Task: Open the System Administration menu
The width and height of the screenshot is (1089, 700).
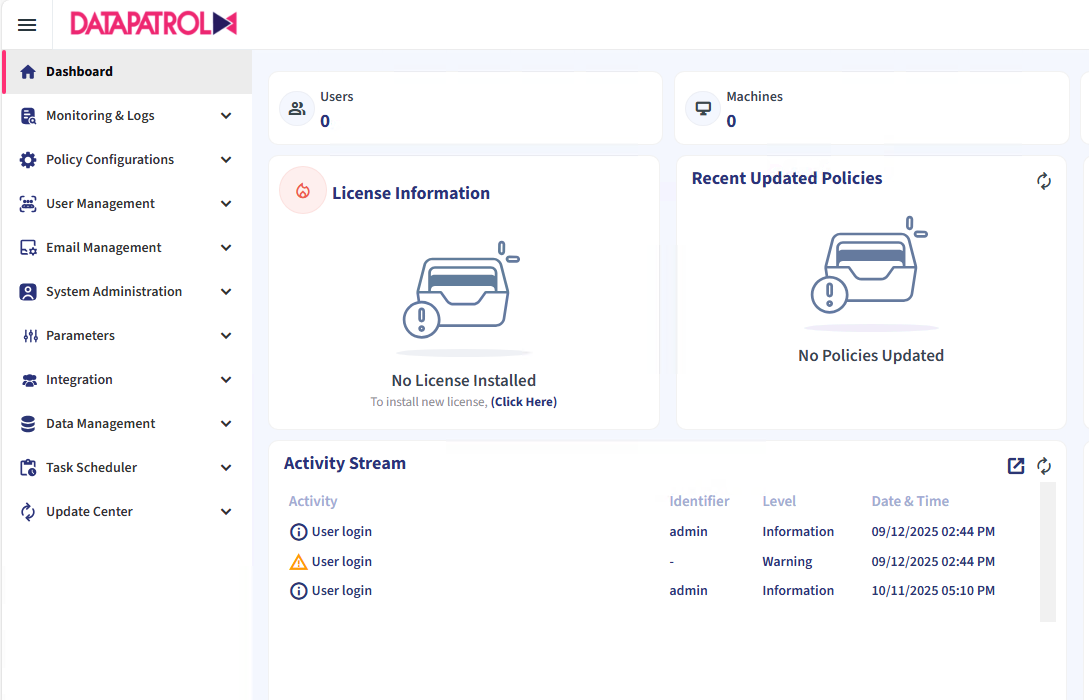Action: [x=114, y=292]
